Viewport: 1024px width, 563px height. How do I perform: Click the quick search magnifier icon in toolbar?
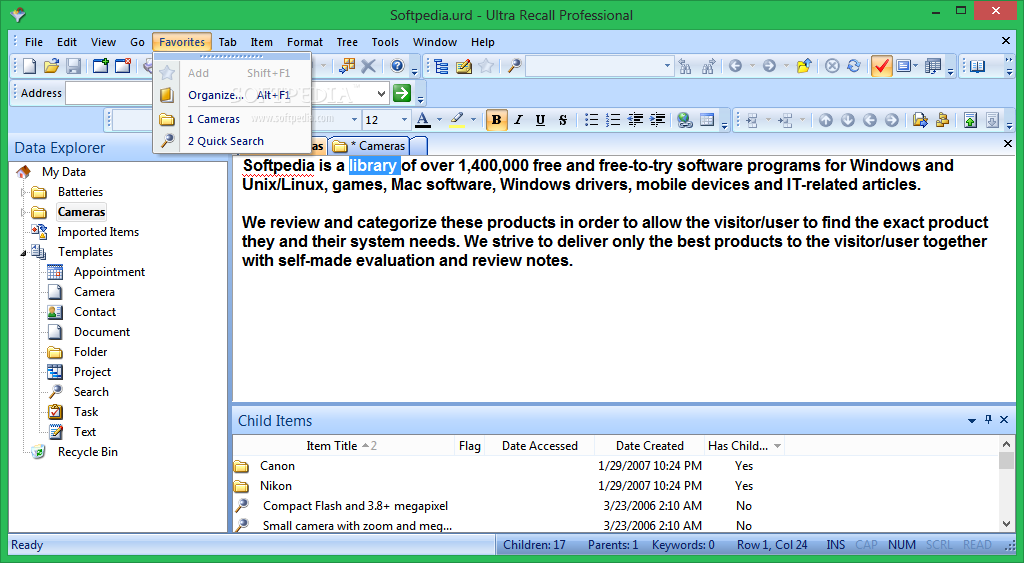[515, 66]
